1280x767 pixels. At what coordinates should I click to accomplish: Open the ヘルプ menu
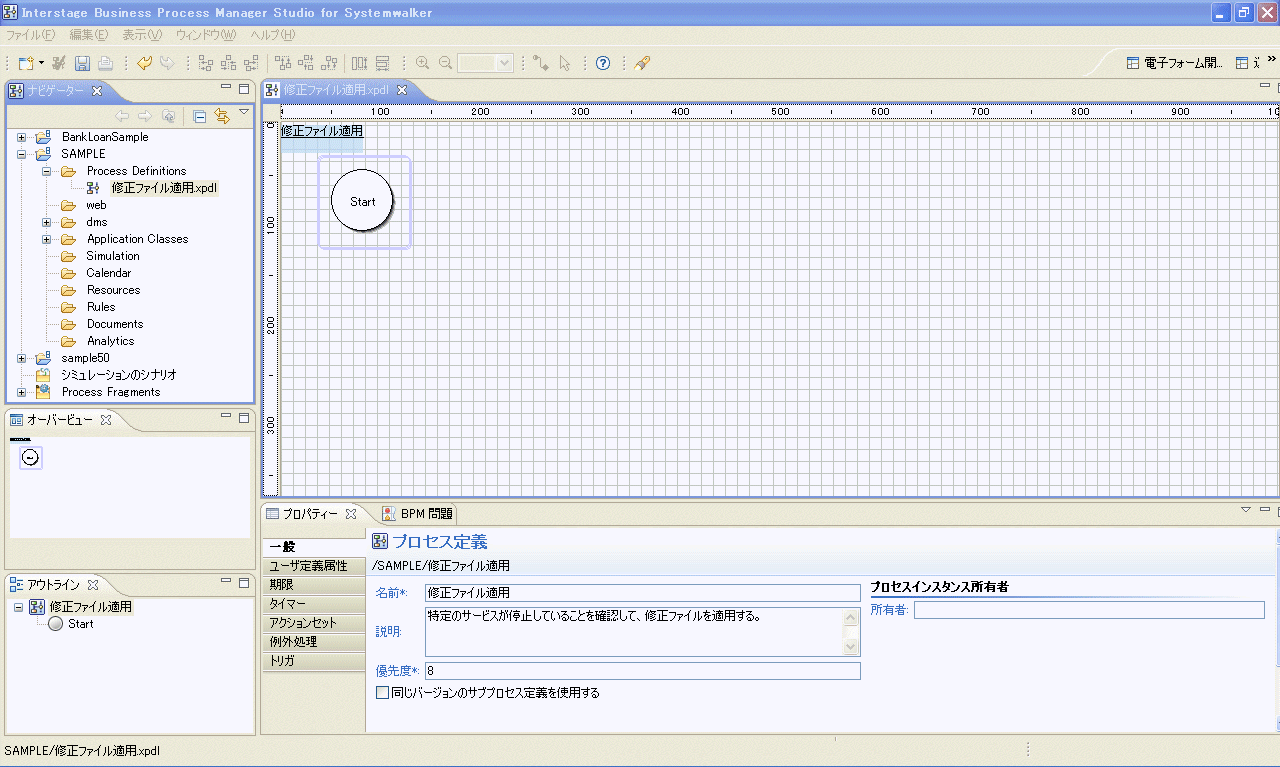click(x=273, y=35)
